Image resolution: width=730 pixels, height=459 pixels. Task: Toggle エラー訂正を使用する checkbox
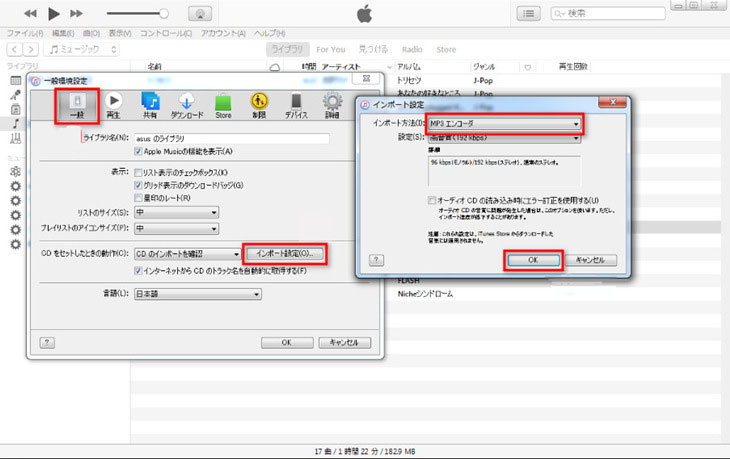tap(432, 201)
